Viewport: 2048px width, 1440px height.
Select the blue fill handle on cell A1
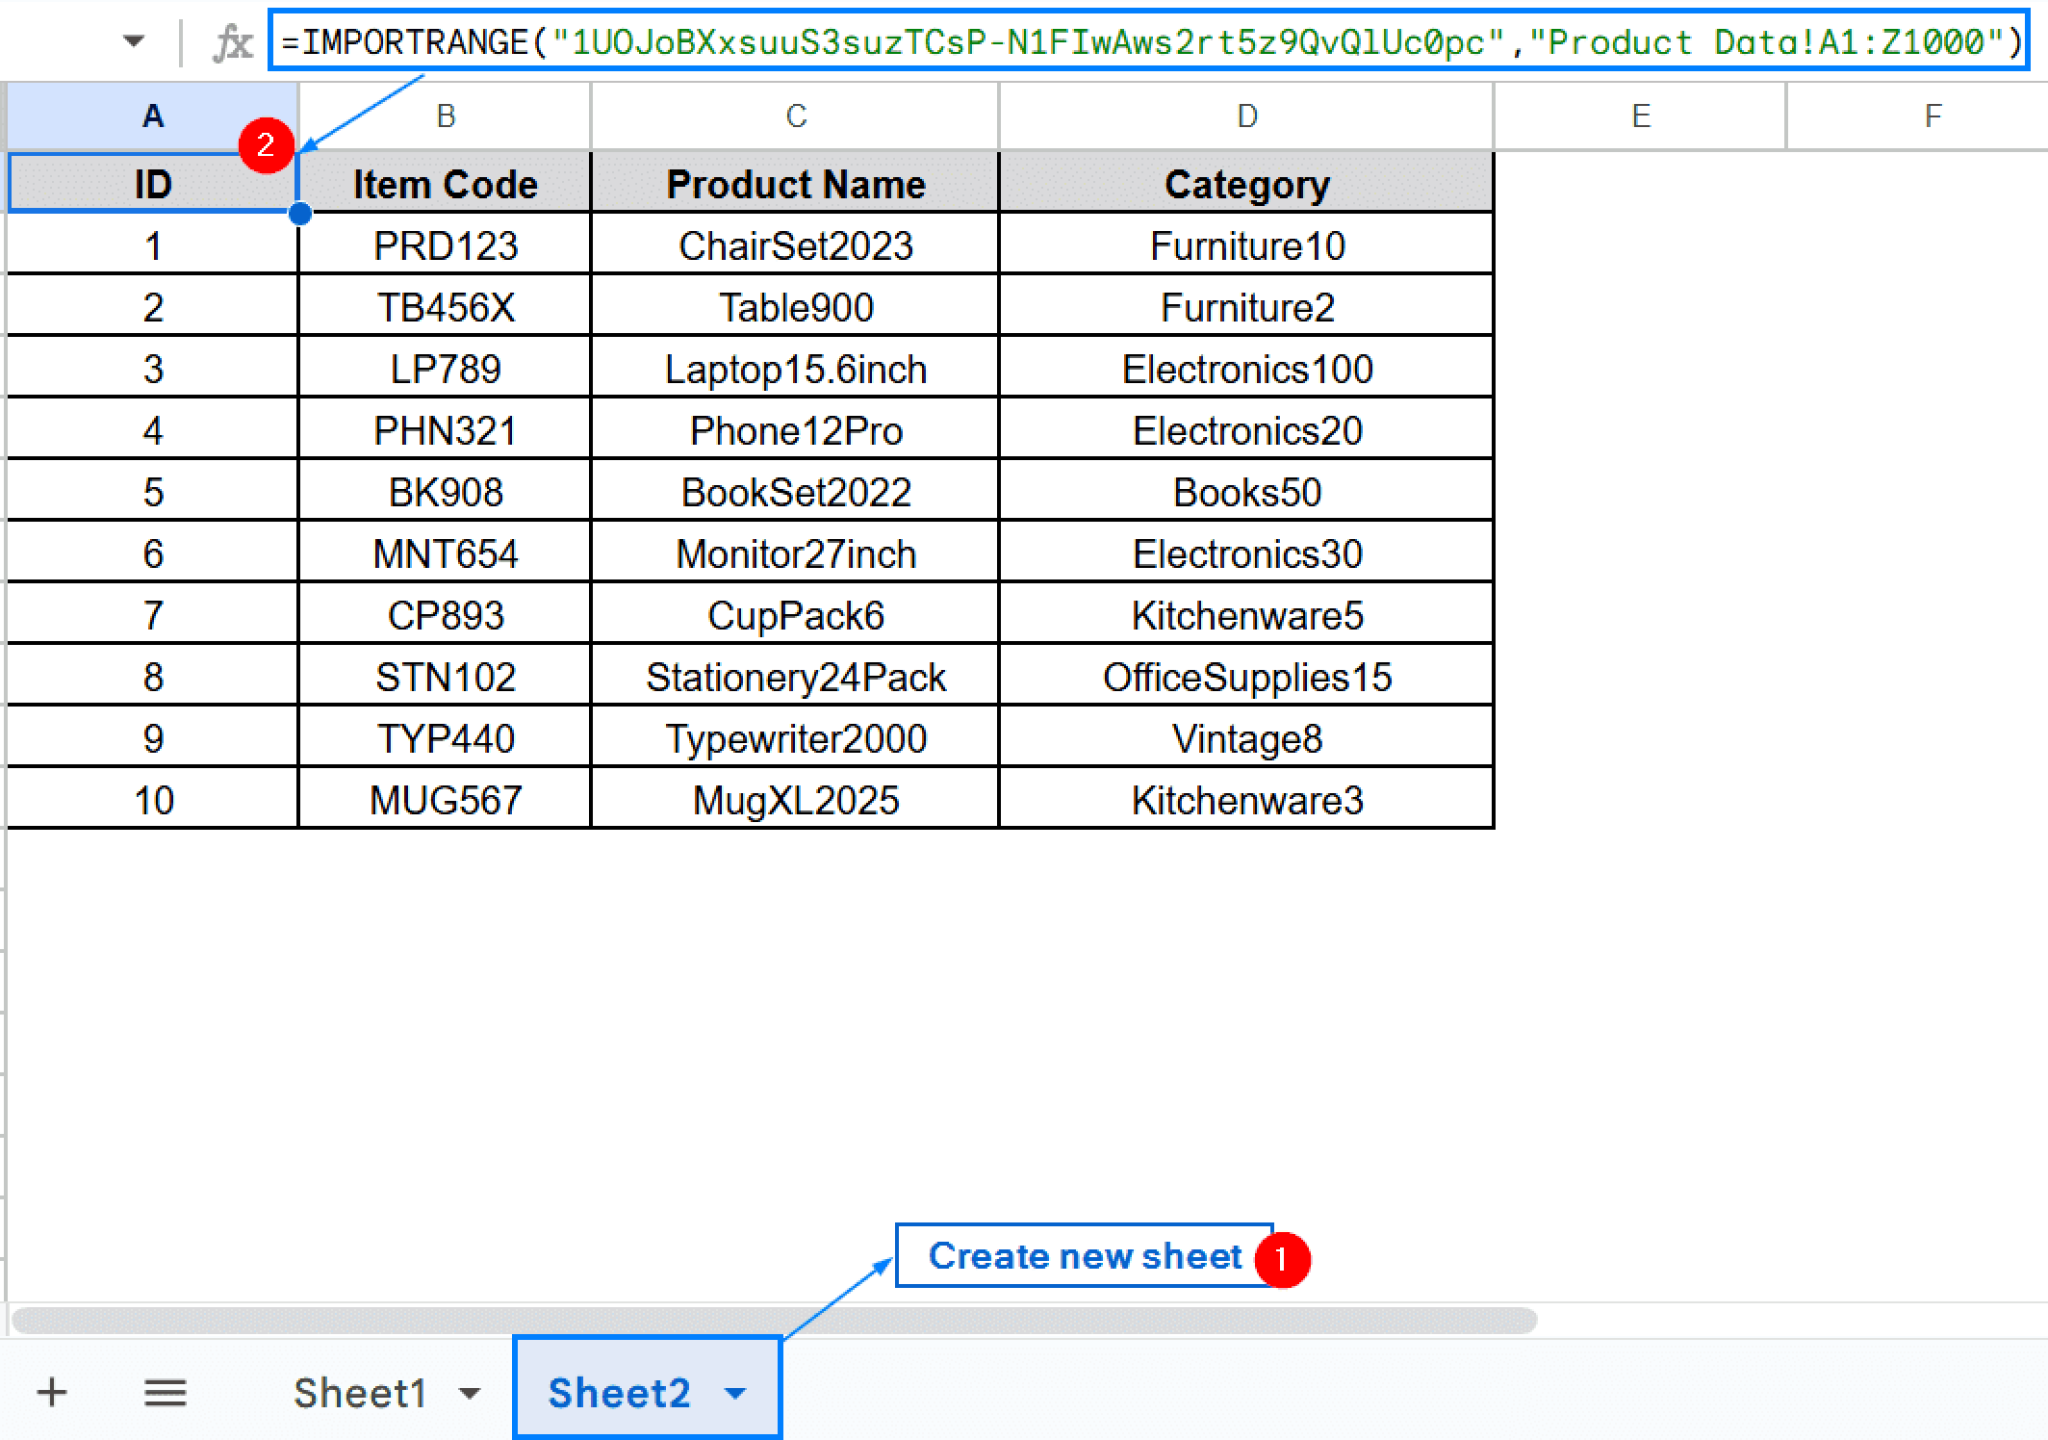click(x=299, y=212)
